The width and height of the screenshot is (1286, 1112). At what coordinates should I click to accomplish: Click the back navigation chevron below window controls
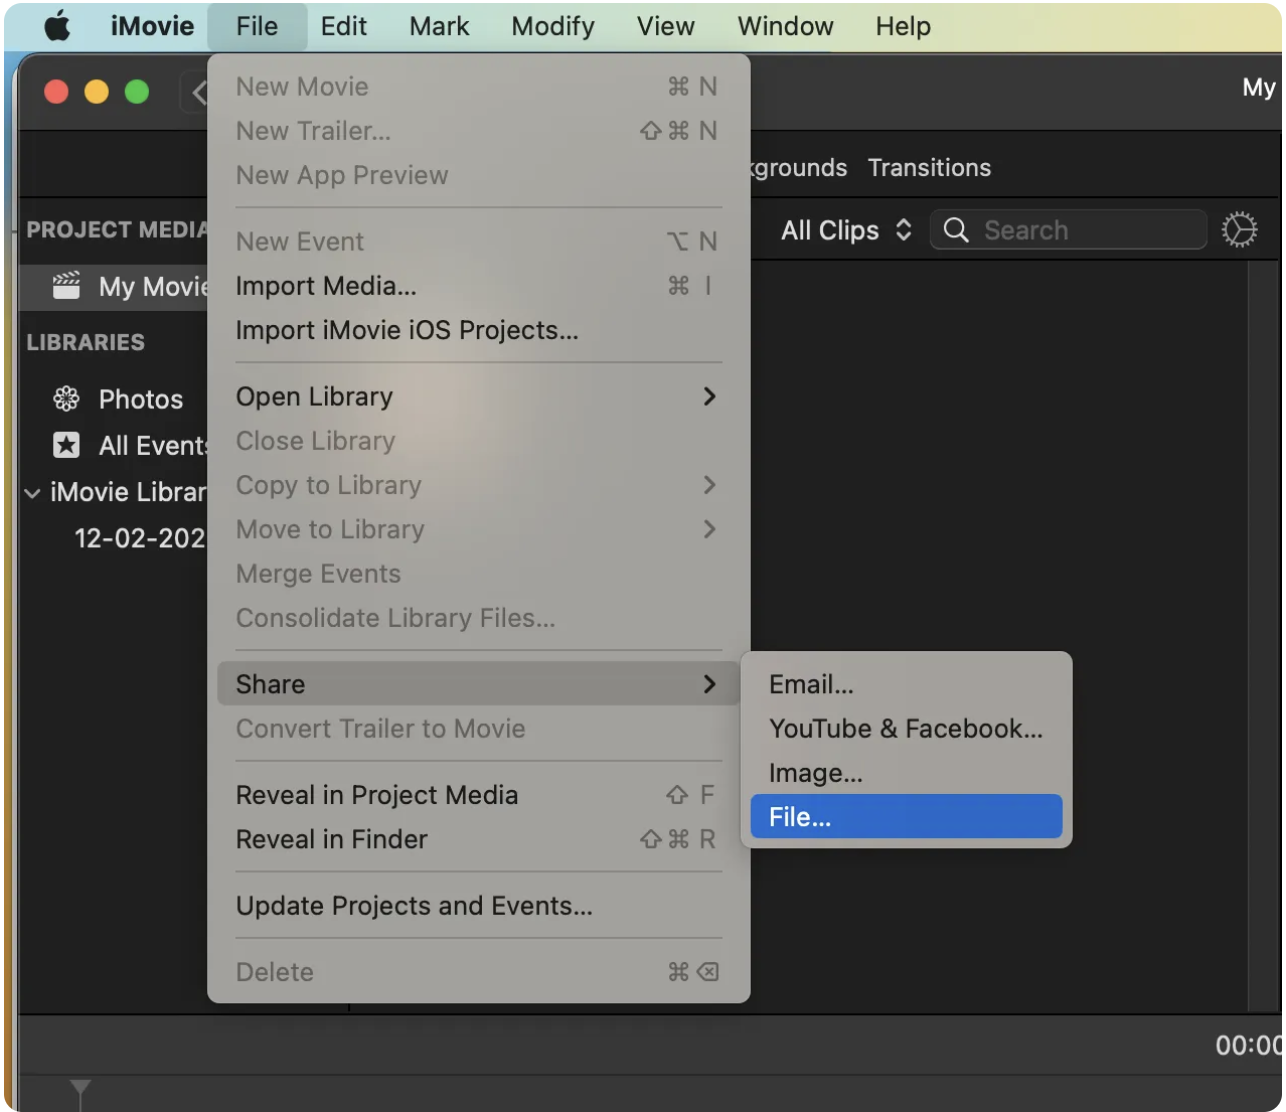click(x=199, y=91)
